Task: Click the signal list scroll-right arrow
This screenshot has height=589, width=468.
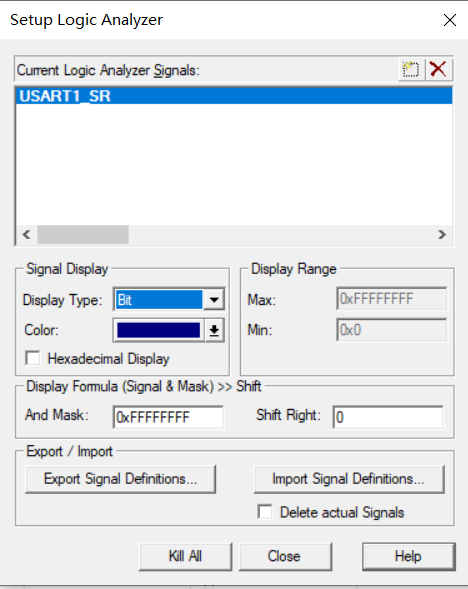Action: [442, 235]
